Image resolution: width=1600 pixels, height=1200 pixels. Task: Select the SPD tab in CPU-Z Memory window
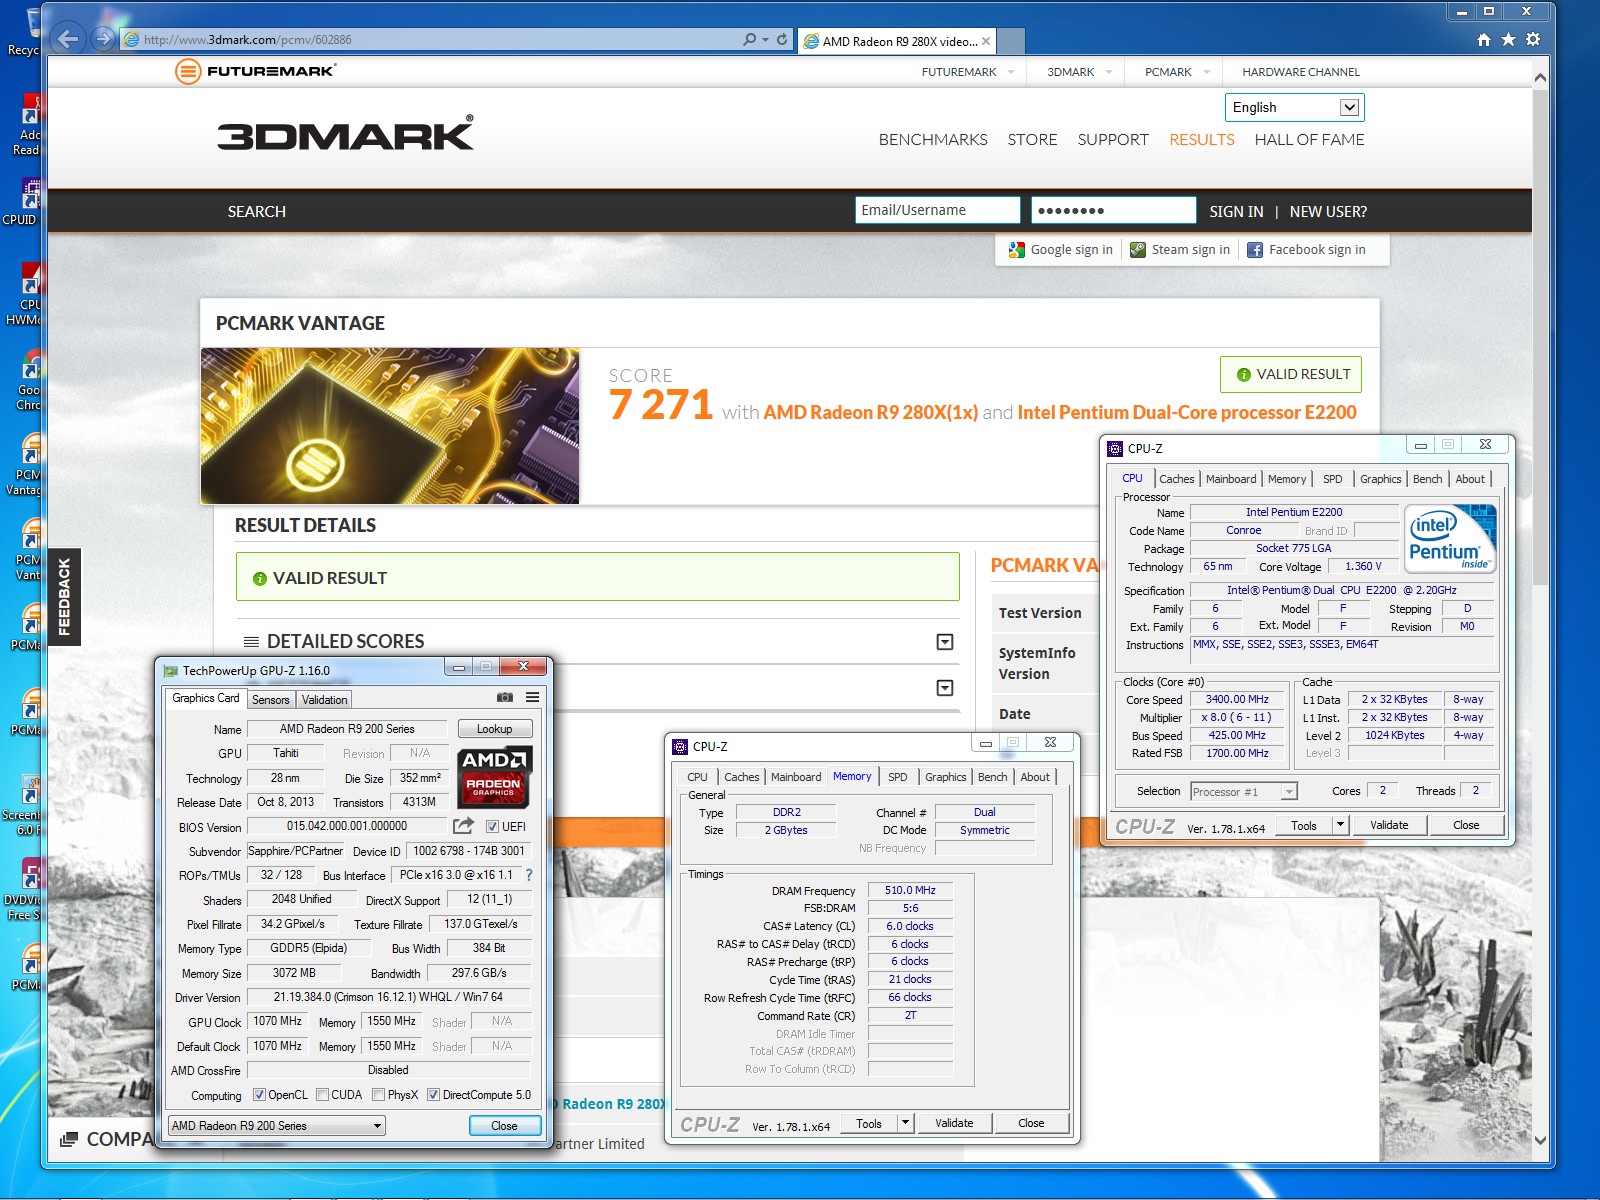click(898, 777)
